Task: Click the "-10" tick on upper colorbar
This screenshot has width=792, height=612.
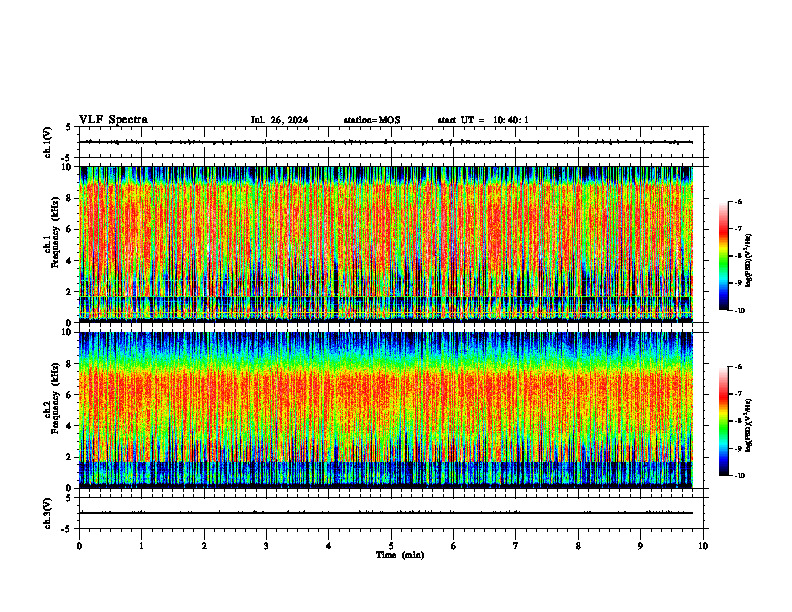Action: click(739, 311)
